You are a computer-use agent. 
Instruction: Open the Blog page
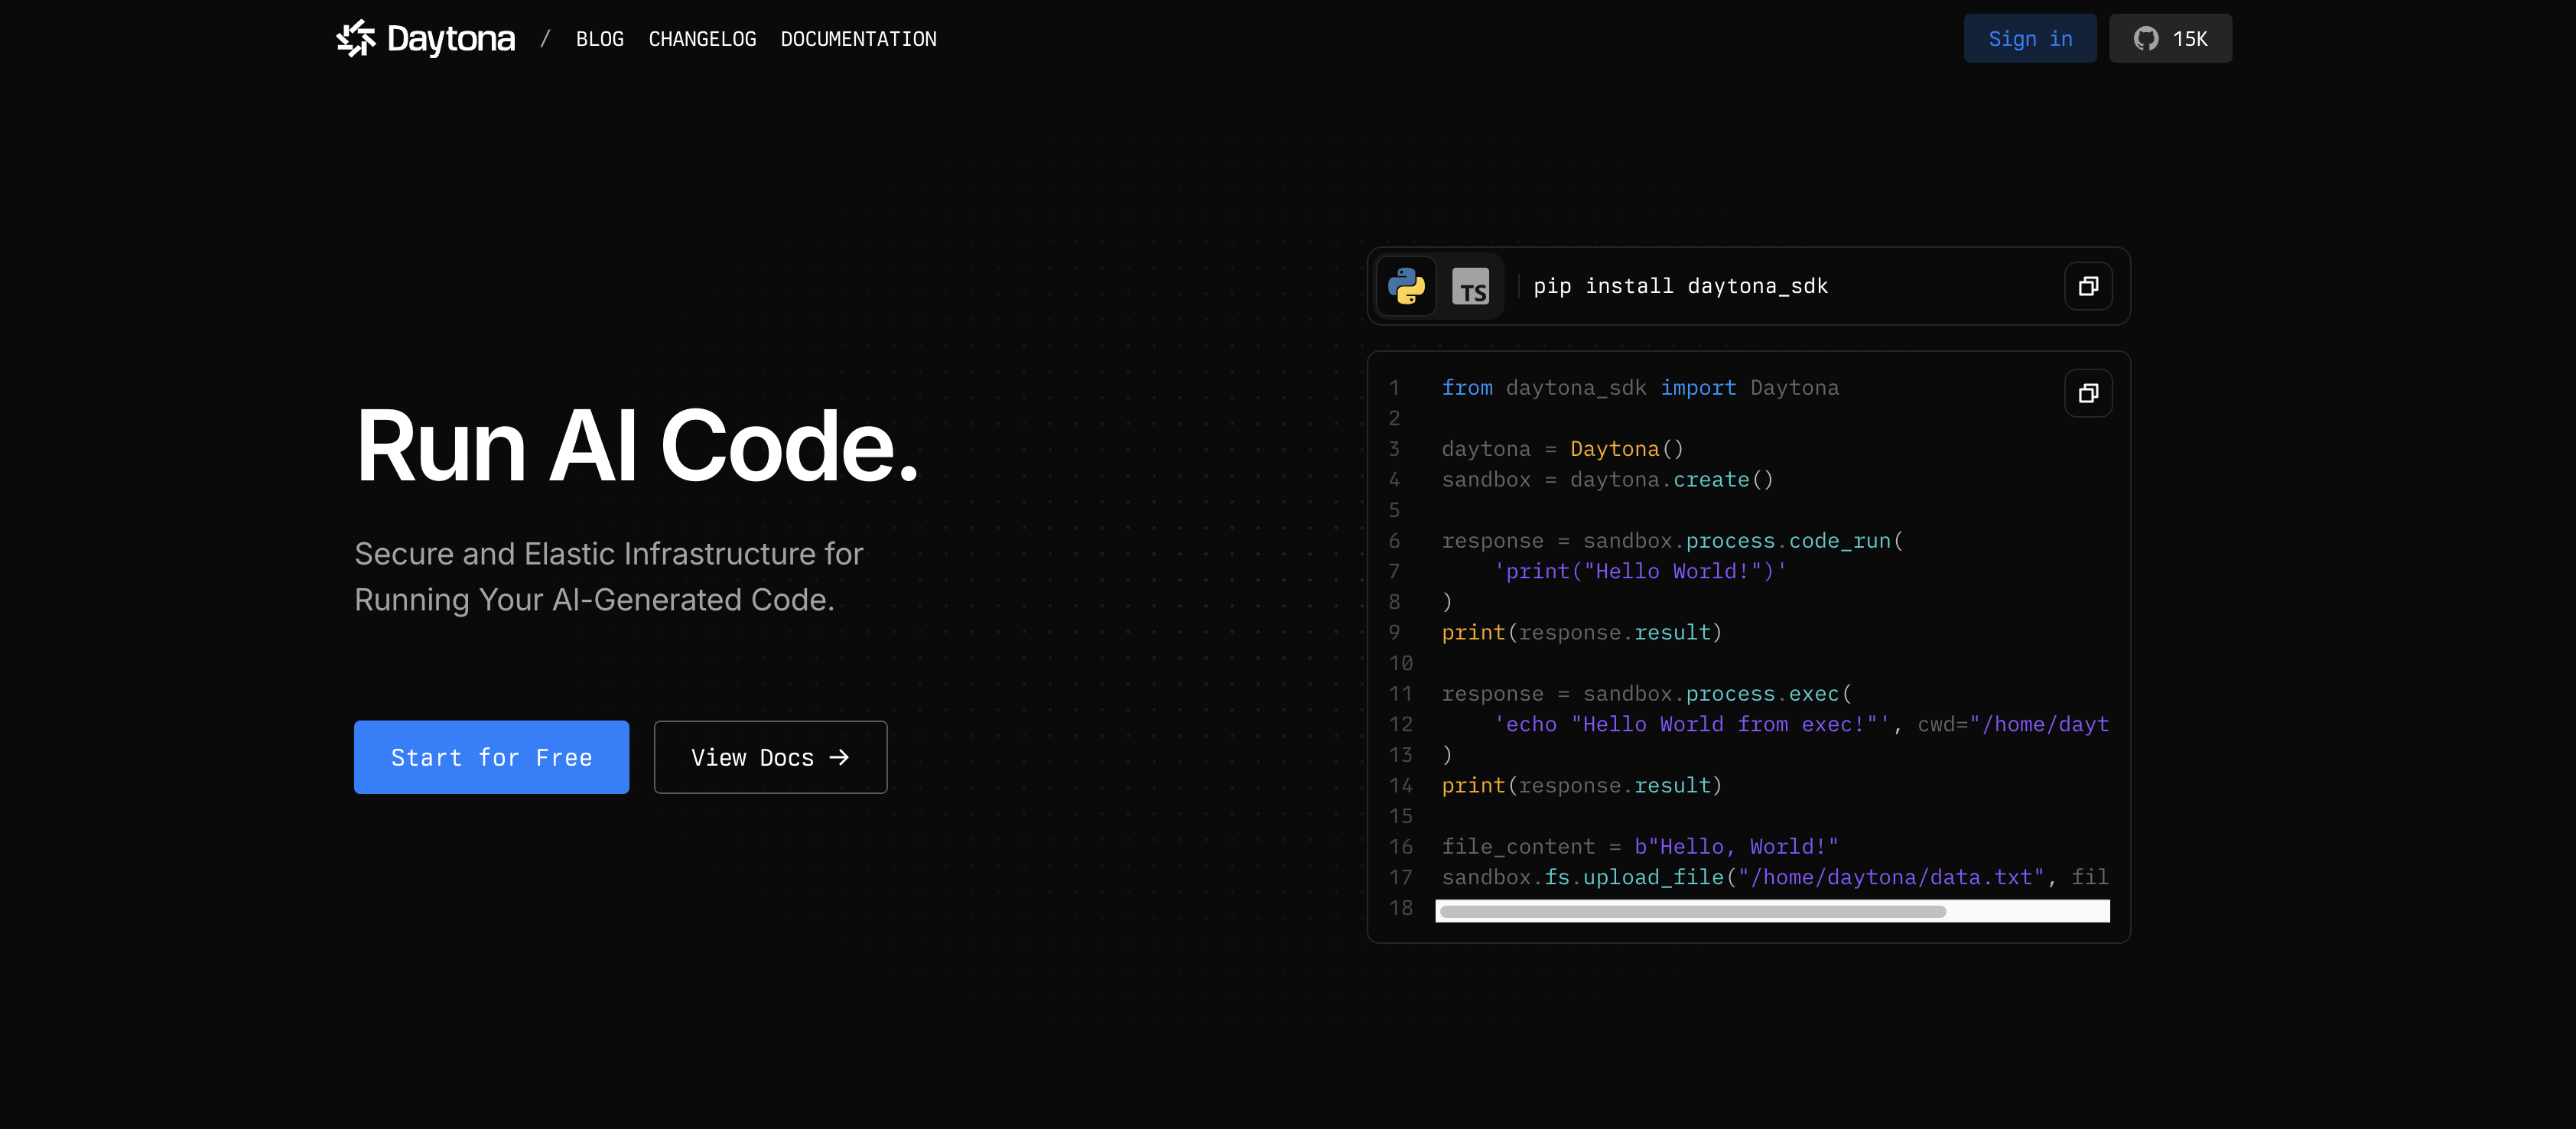(599, 39)
